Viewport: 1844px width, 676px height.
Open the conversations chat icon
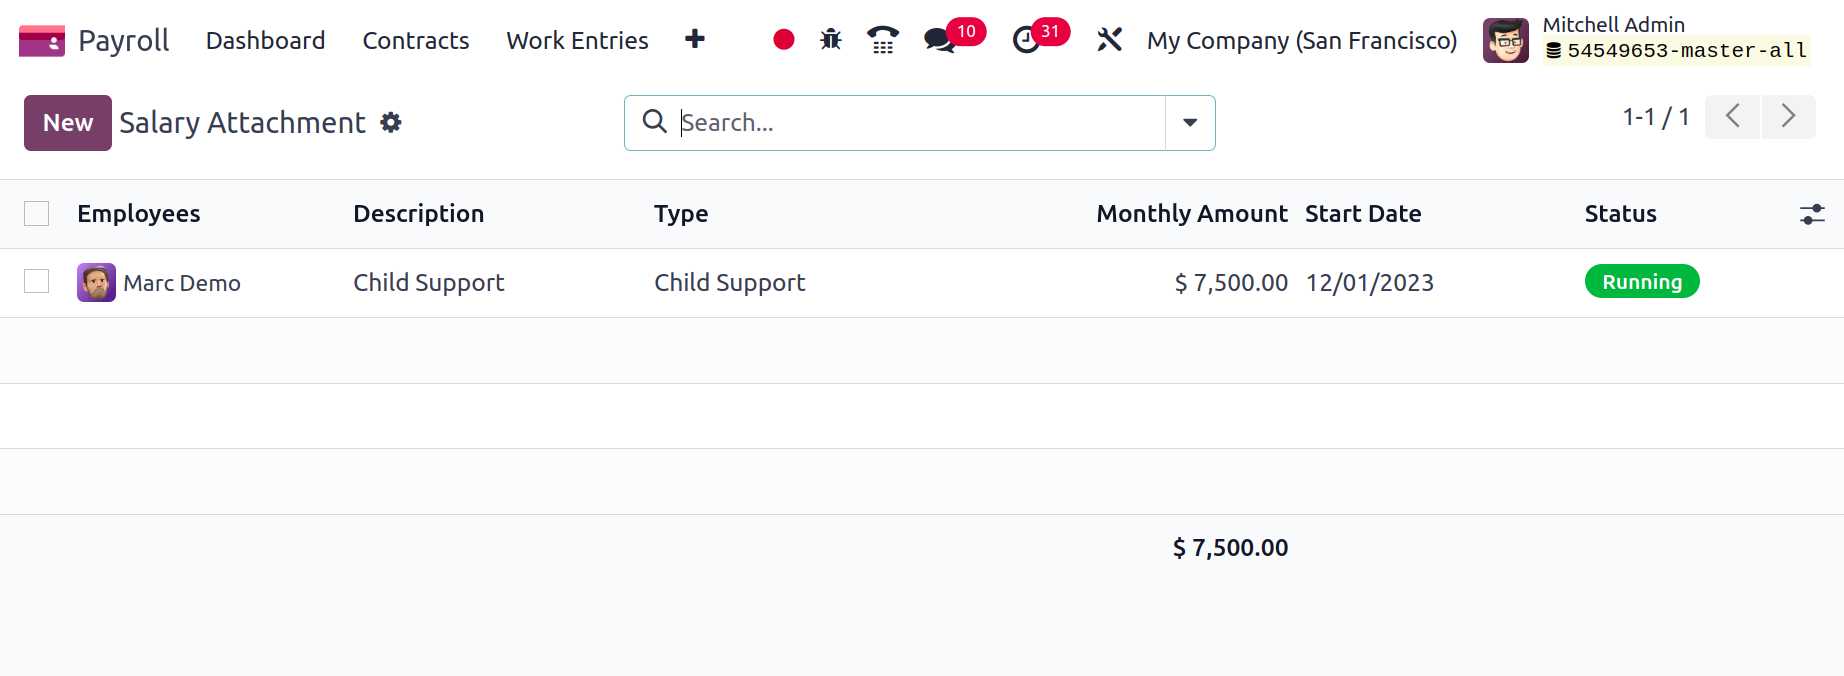939,41
